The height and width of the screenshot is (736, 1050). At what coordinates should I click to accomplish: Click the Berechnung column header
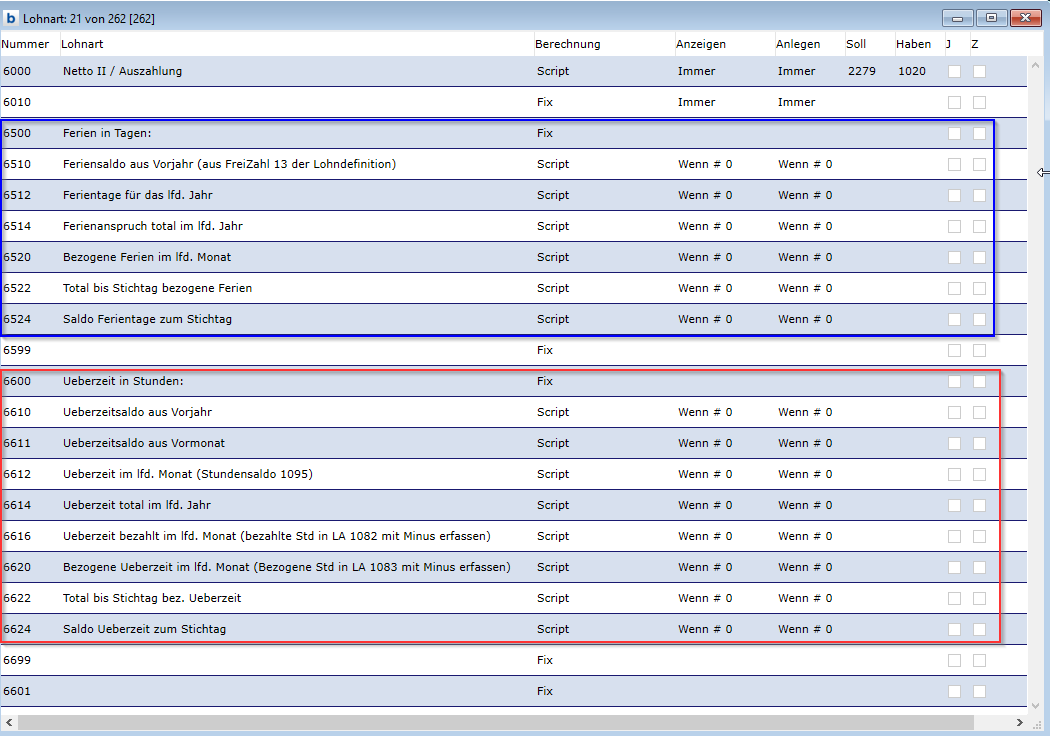click(567, 44)
